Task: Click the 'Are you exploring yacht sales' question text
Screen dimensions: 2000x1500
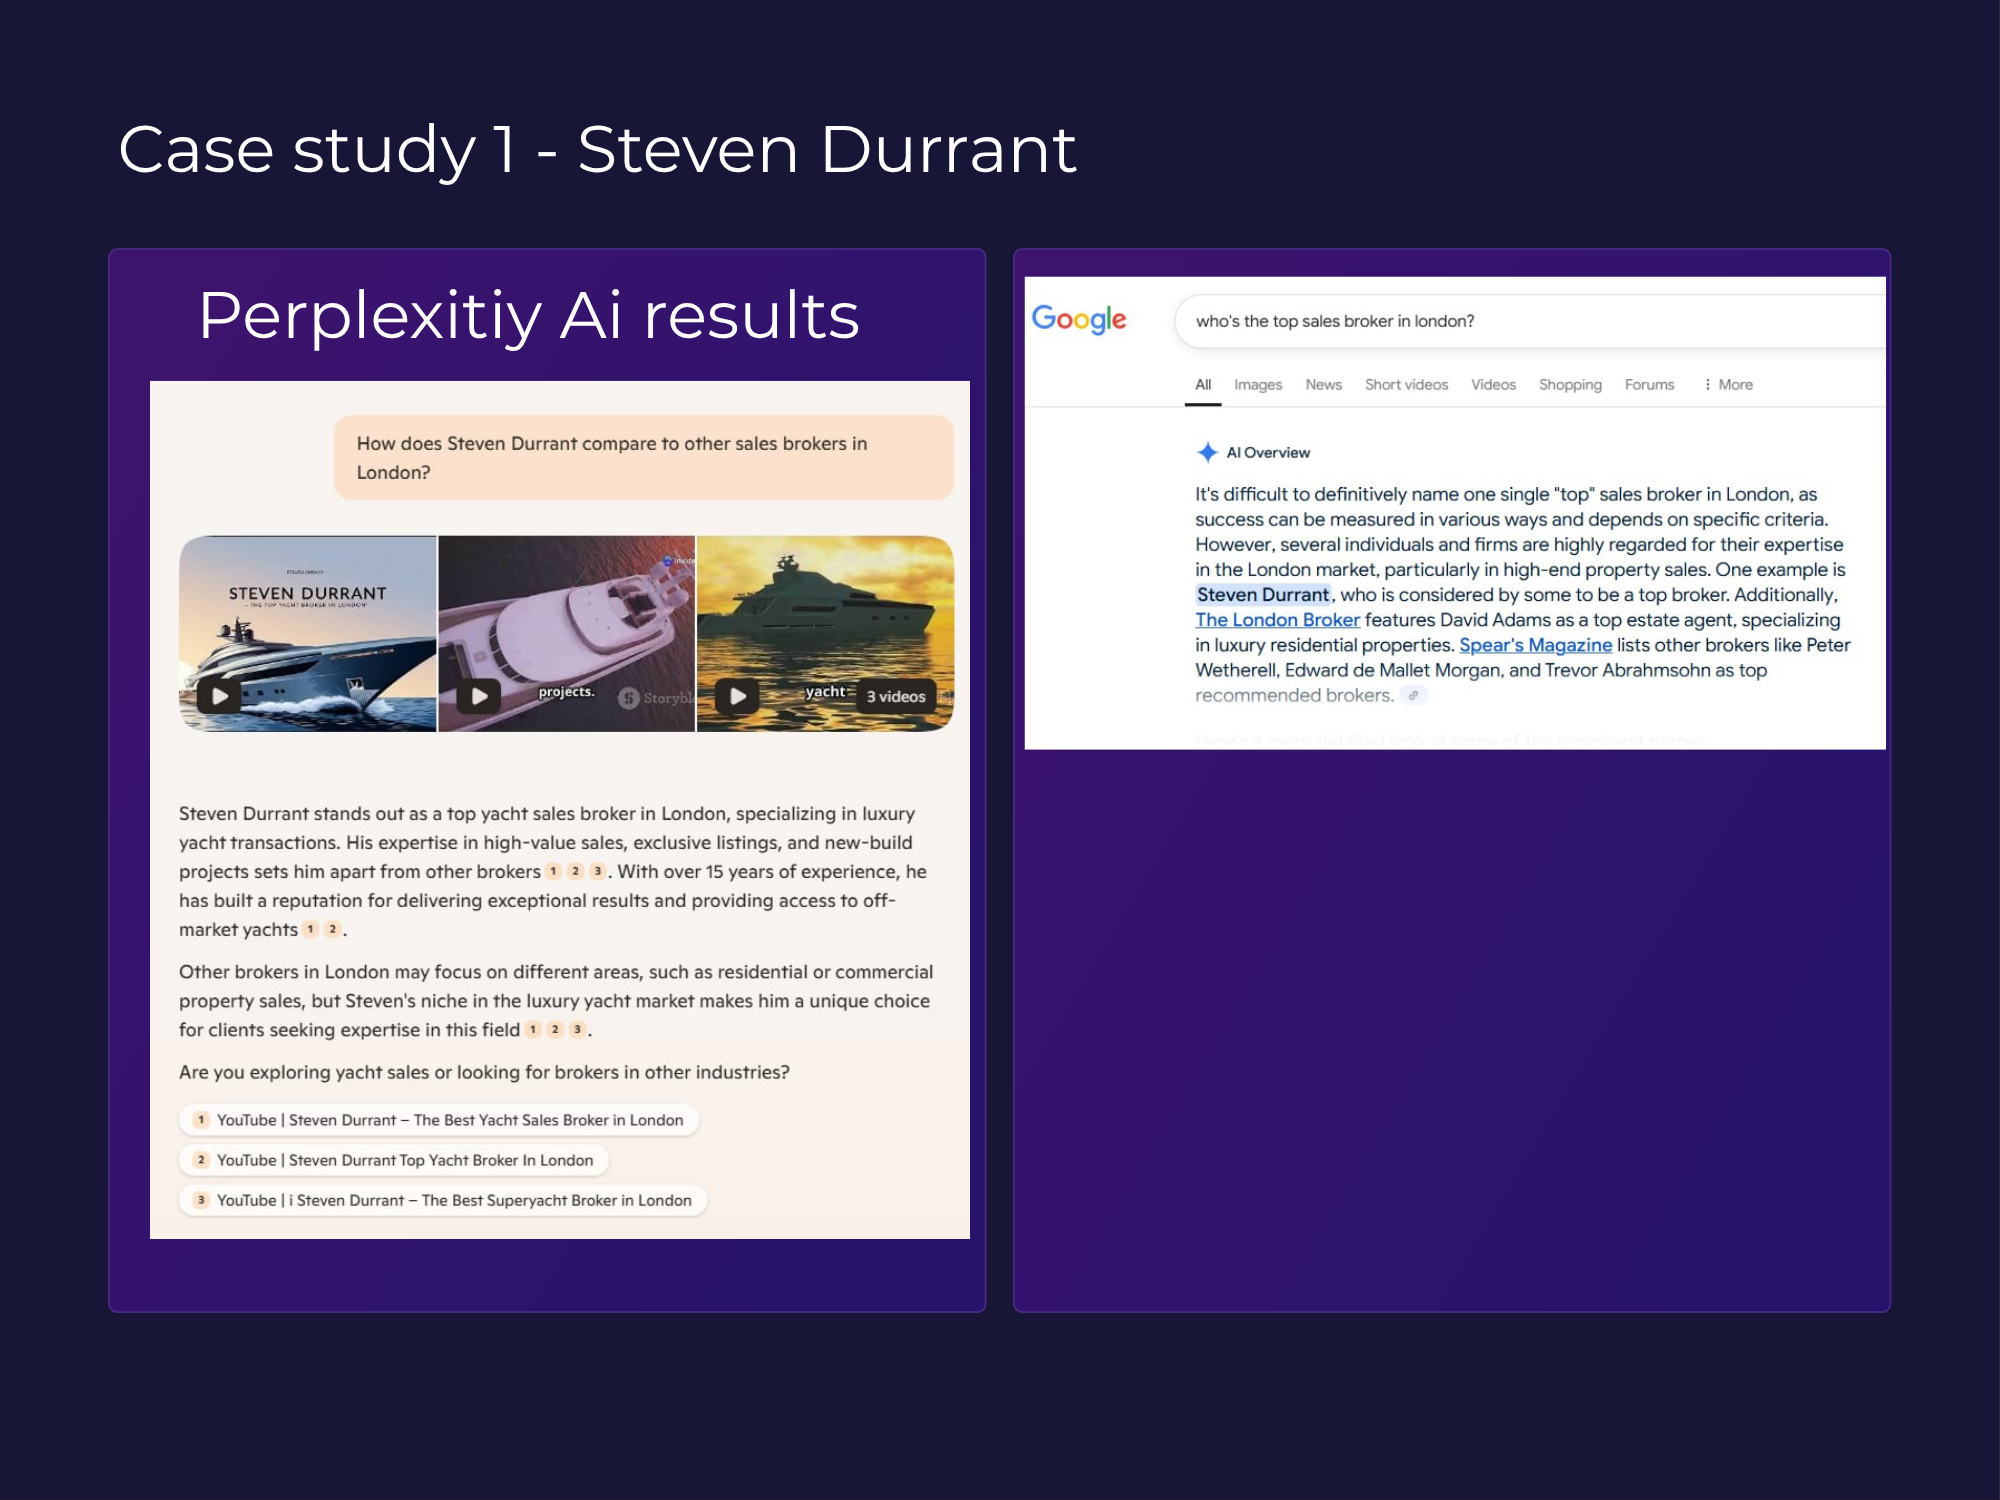Action: pyautogui.click(x=484, y=1072)
